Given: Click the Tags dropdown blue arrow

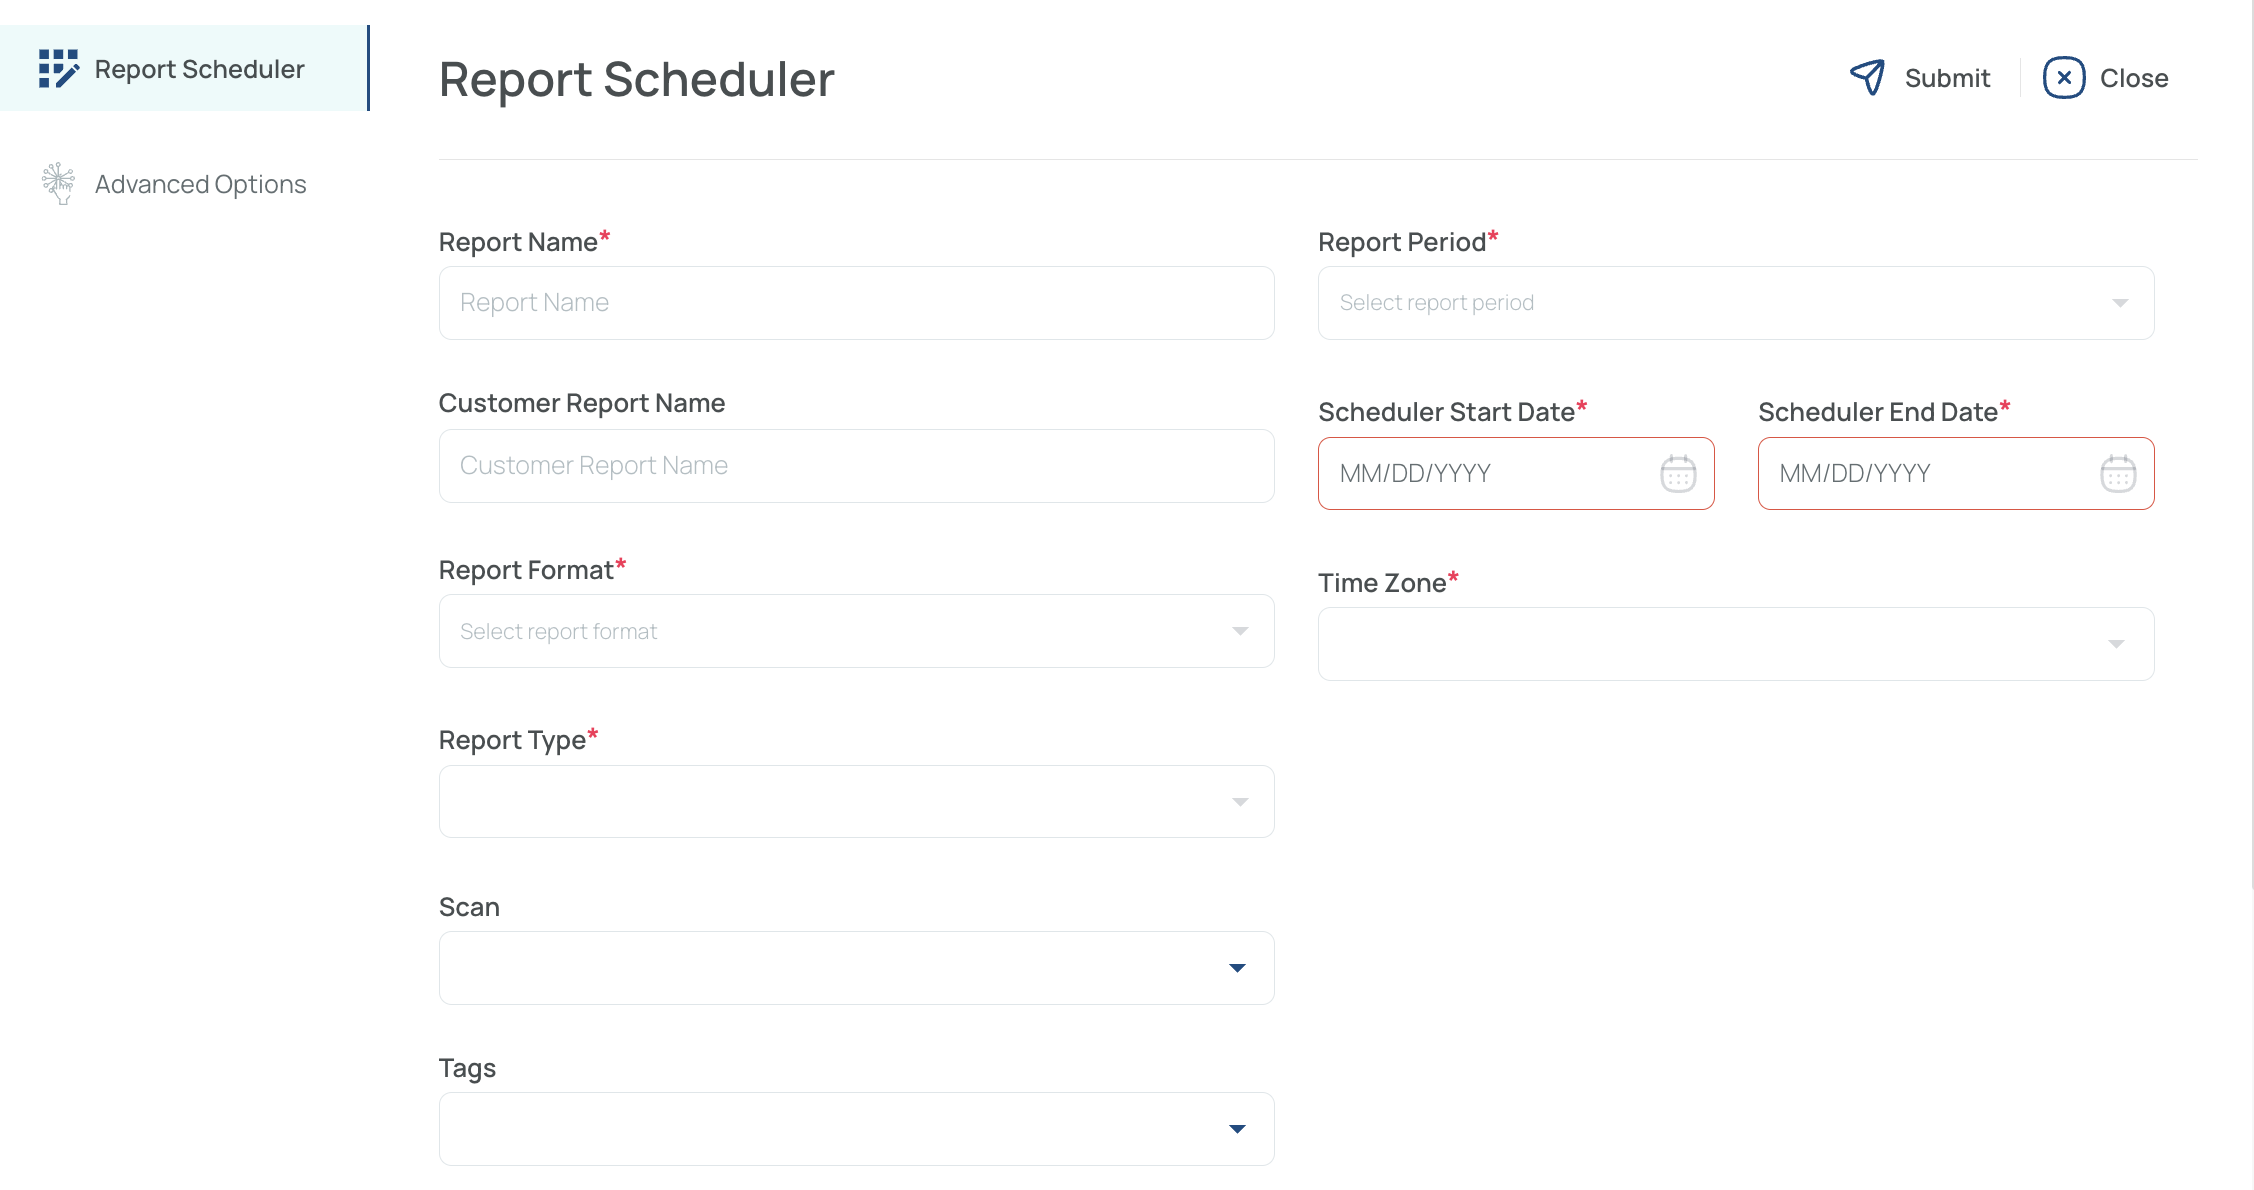Looking at the screenshot, I should coord(1237,1129).
